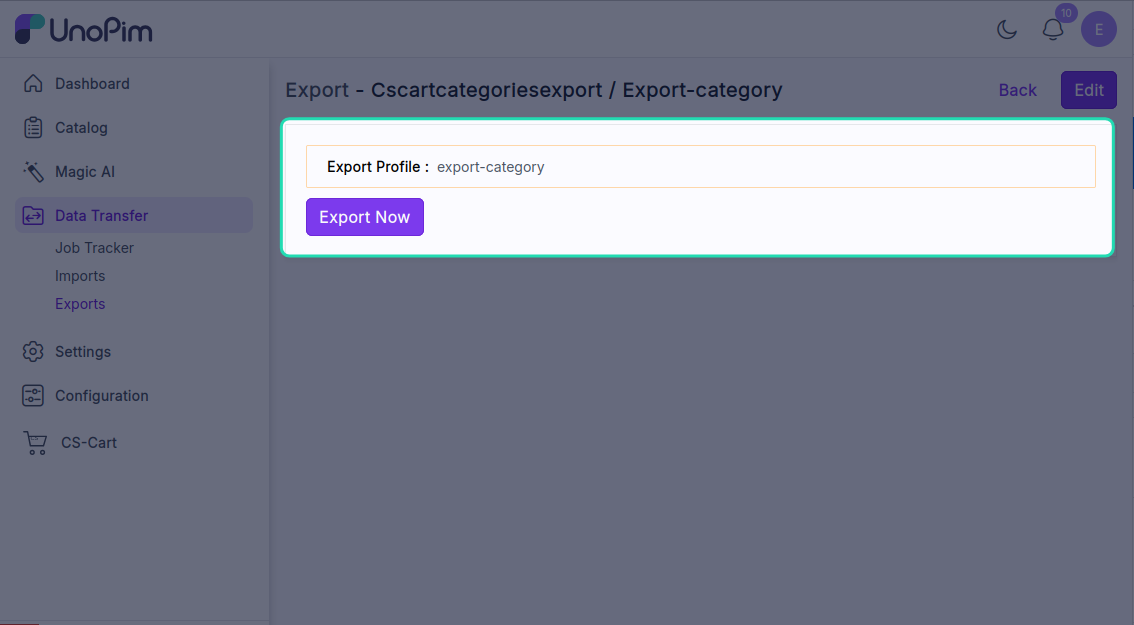Open Magic AI menu label
This screenshot has width=1134, height=625.
(x=85, y=172)
